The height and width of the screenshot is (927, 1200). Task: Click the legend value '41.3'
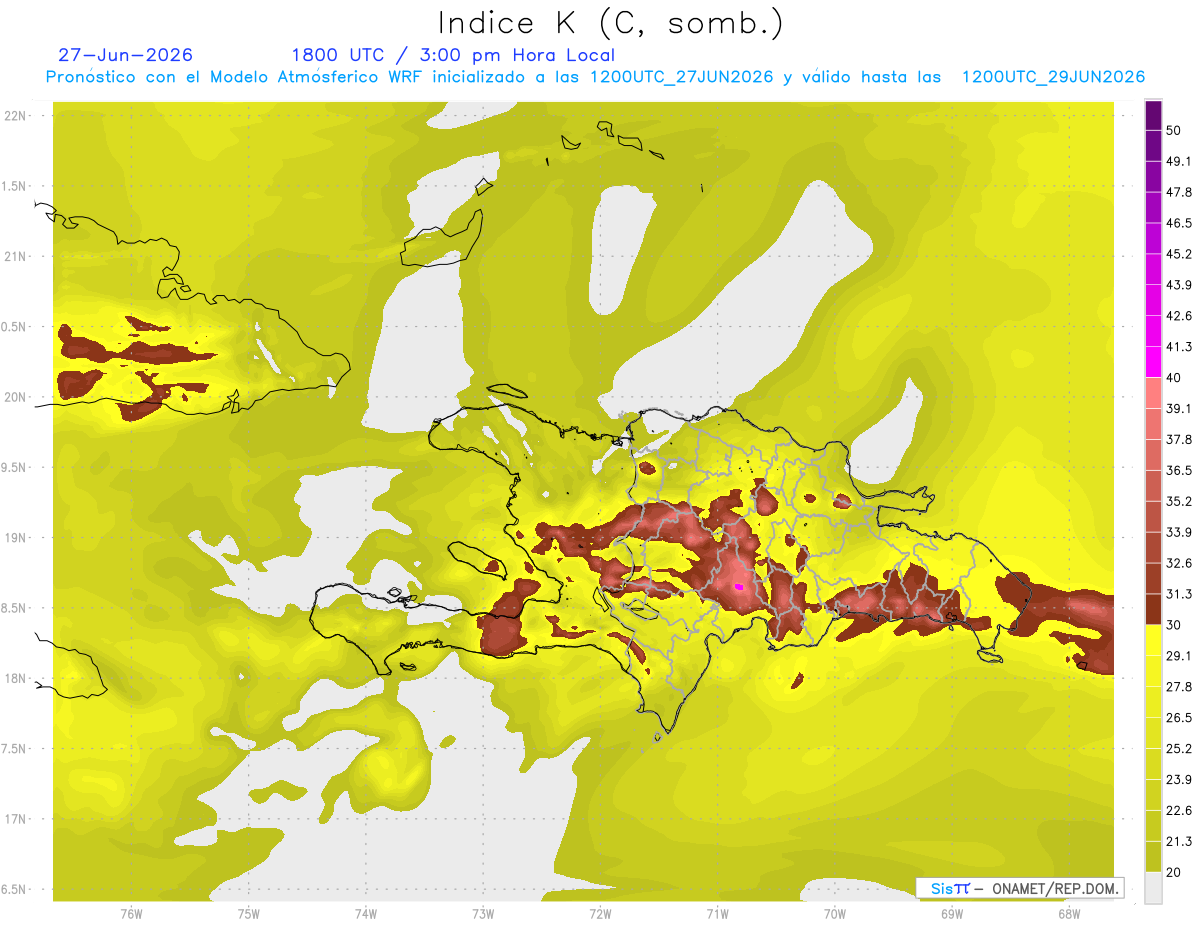1179,348
